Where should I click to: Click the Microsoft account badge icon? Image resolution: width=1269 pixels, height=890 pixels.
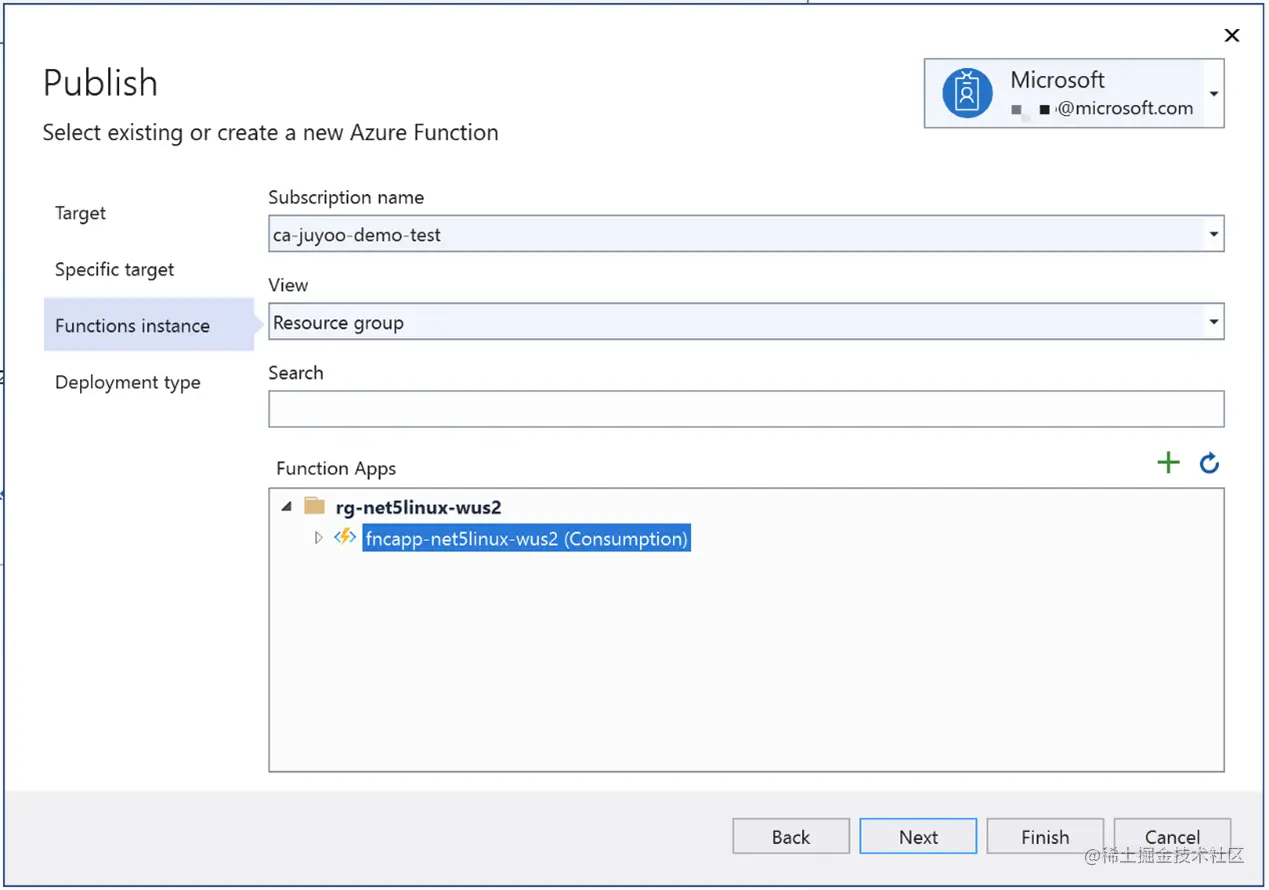tap(967, 93)
